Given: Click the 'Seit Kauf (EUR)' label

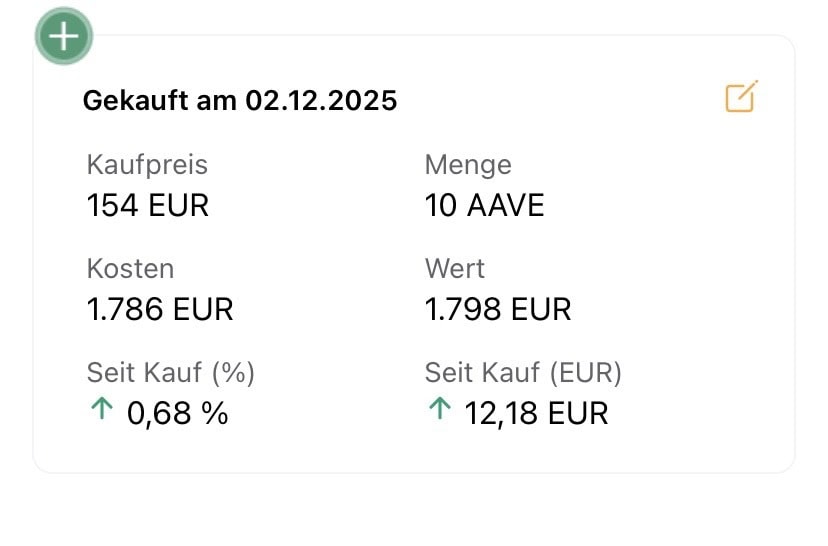Looking at the screenshot, I should tap(523, 373).
